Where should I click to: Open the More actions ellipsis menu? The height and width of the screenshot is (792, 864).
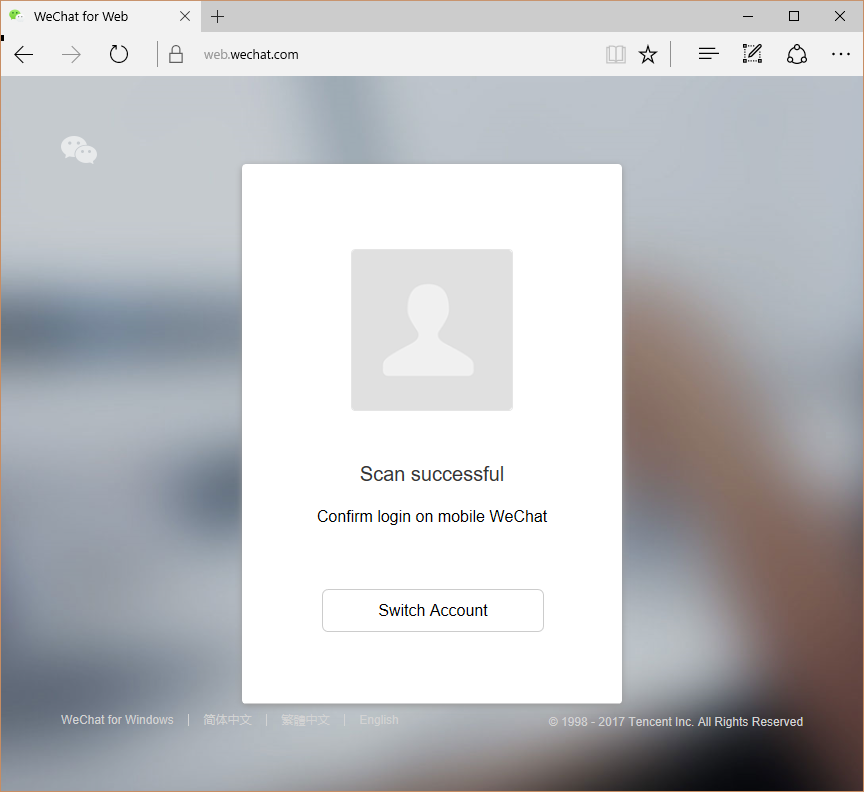pyautogui.click(x=840, y=54)
